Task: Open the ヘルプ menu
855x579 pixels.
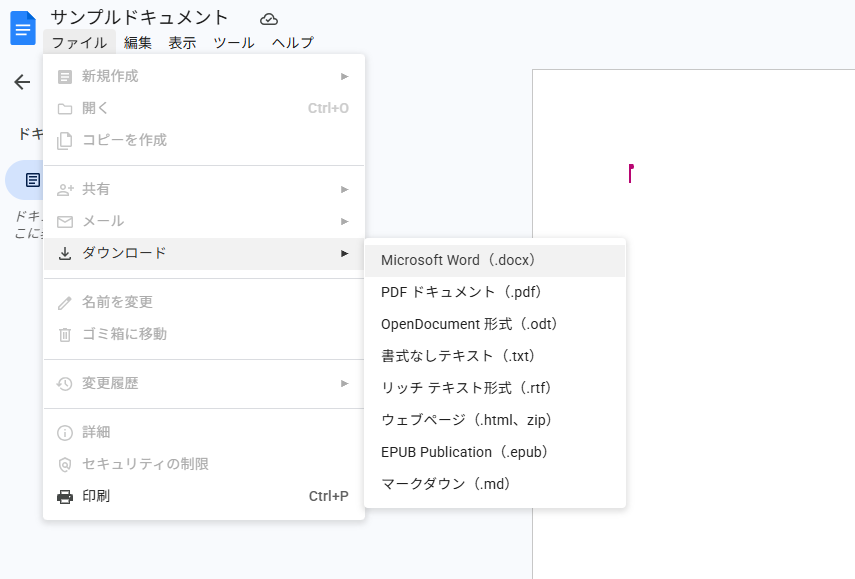Action: [293, 43]
